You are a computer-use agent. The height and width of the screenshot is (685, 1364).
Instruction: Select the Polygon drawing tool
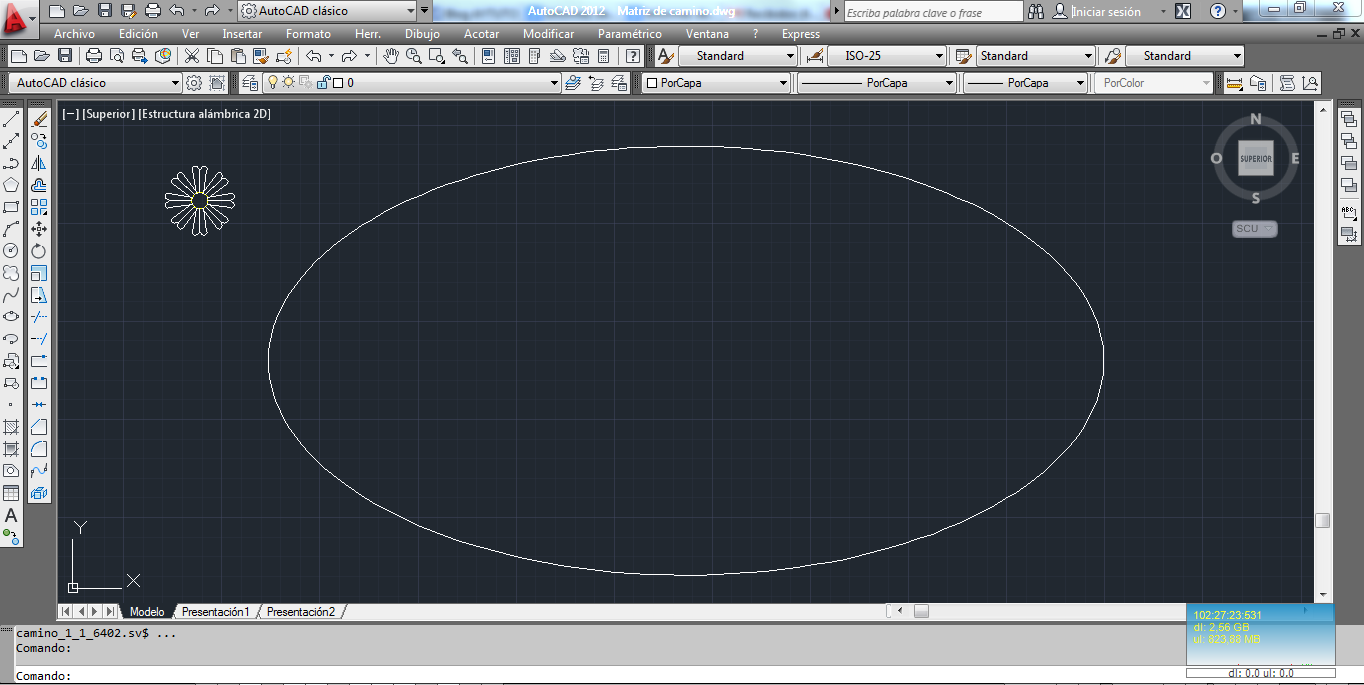[11, 185]
